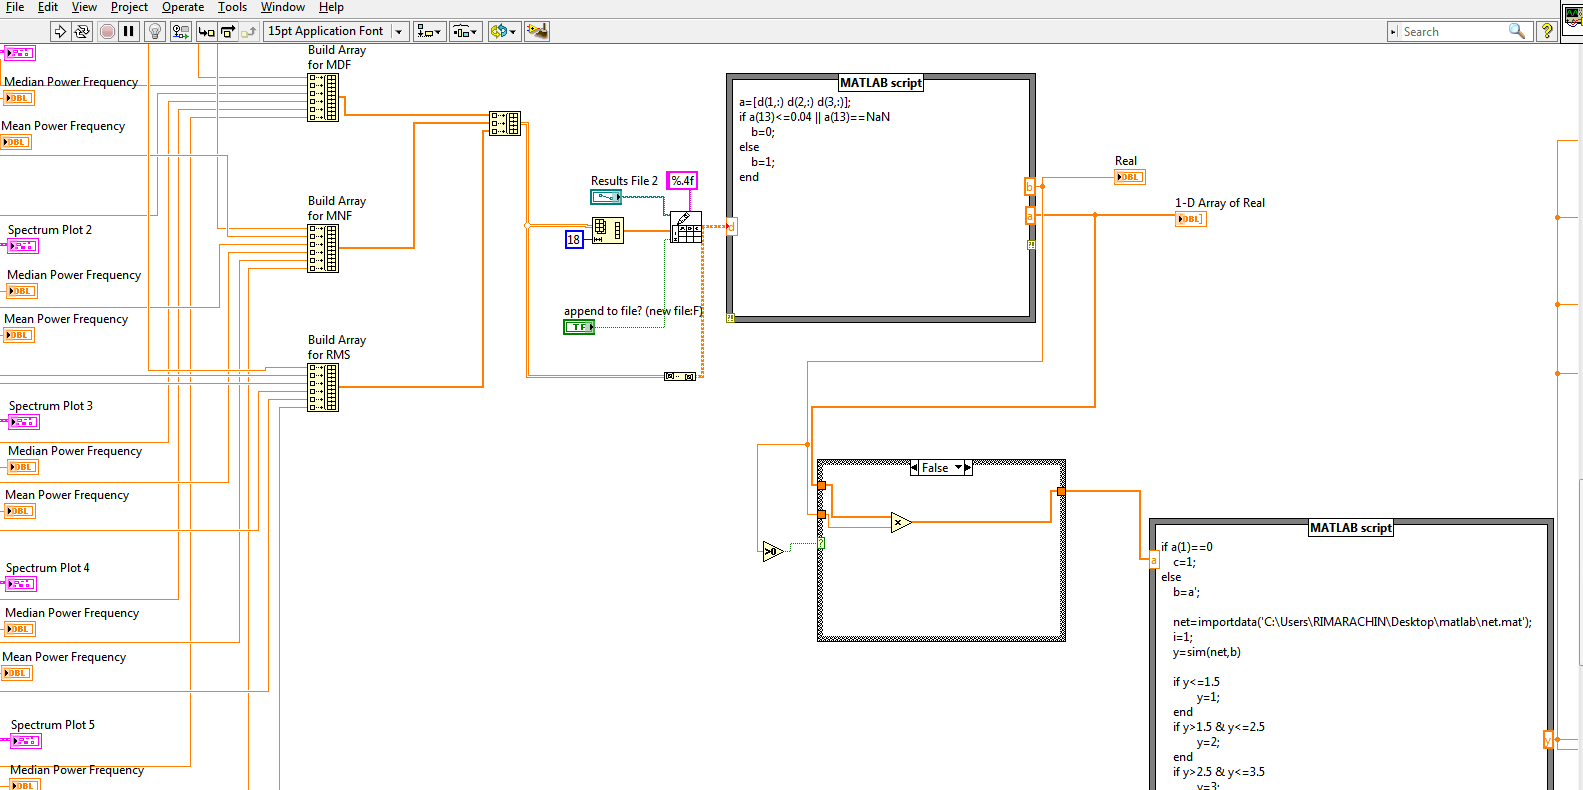Click the case selector right arrow
This screenshot has width=1583, height=790.
coord(968,468)
